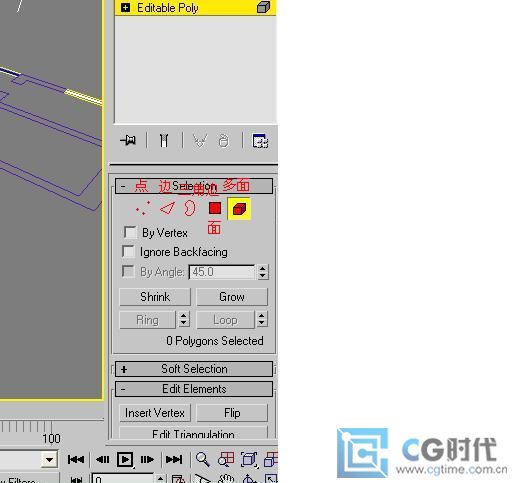
Task: Click the Insert Vertex button
Action: (x=155, y=413)
